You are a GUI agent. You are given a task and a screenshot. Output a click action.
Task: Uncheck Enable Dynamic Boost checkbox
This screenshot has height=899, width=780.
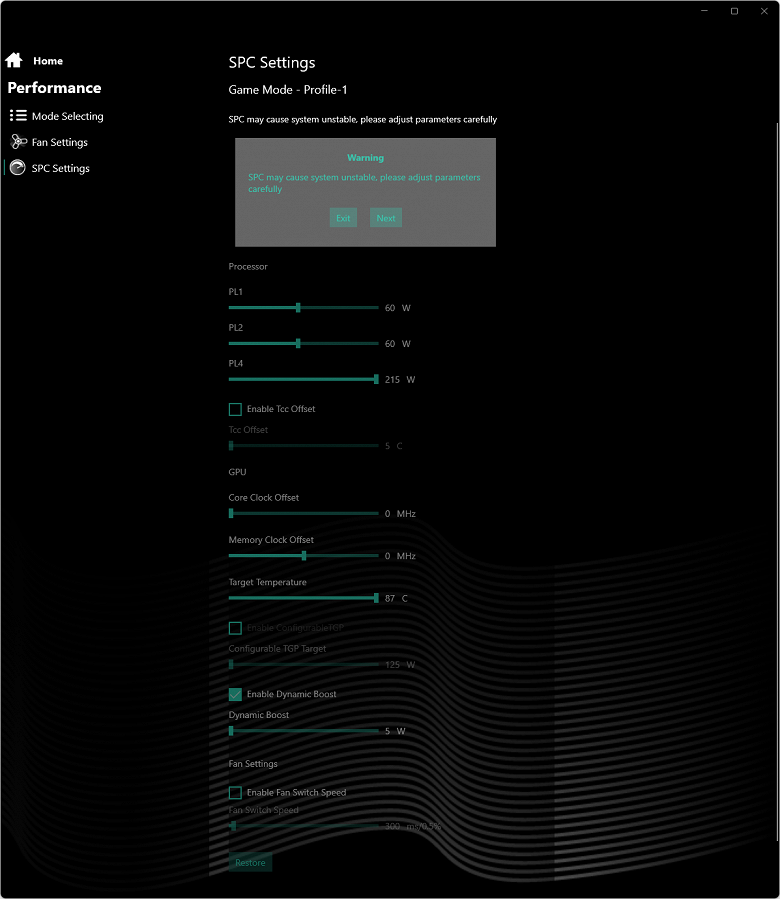235,694
